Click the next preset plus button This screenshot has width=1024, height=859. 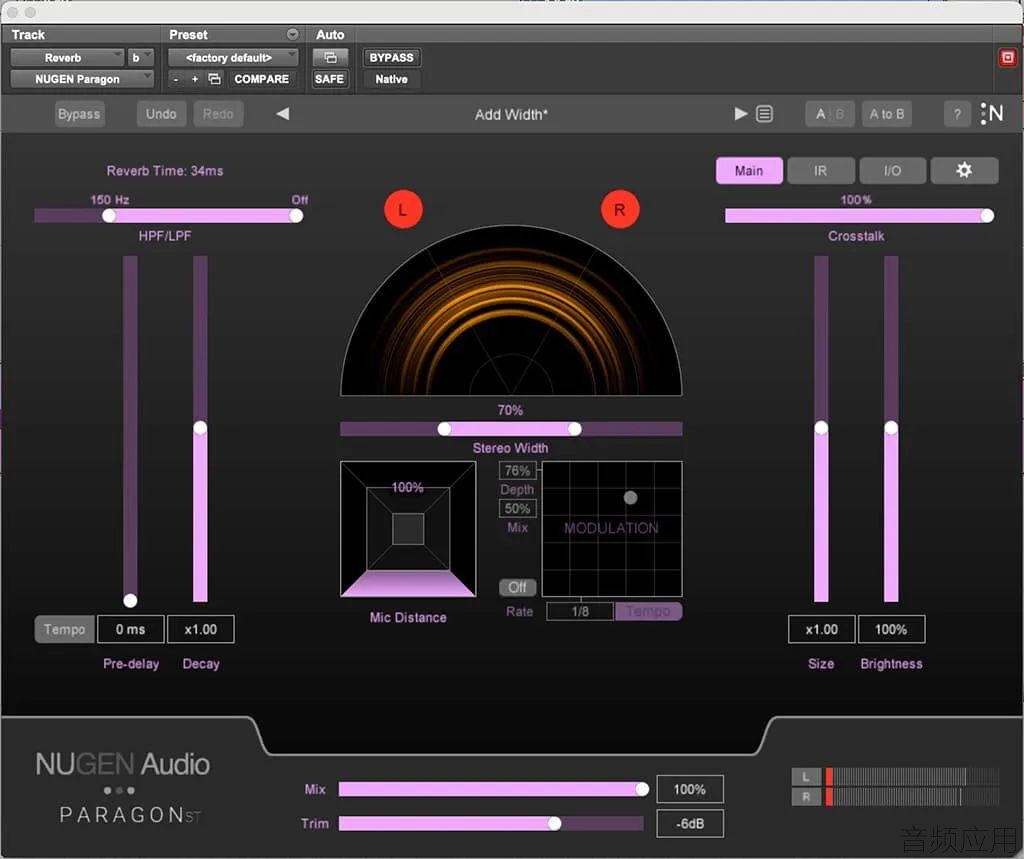pyautogui.click(x=195, y=79)
